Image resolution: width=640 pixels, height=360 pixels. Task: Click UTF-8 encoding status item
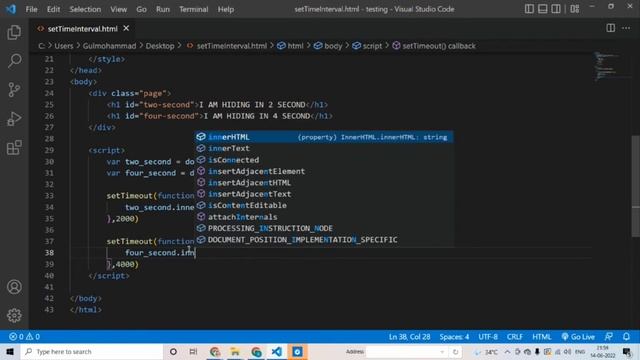pos(488,337)
